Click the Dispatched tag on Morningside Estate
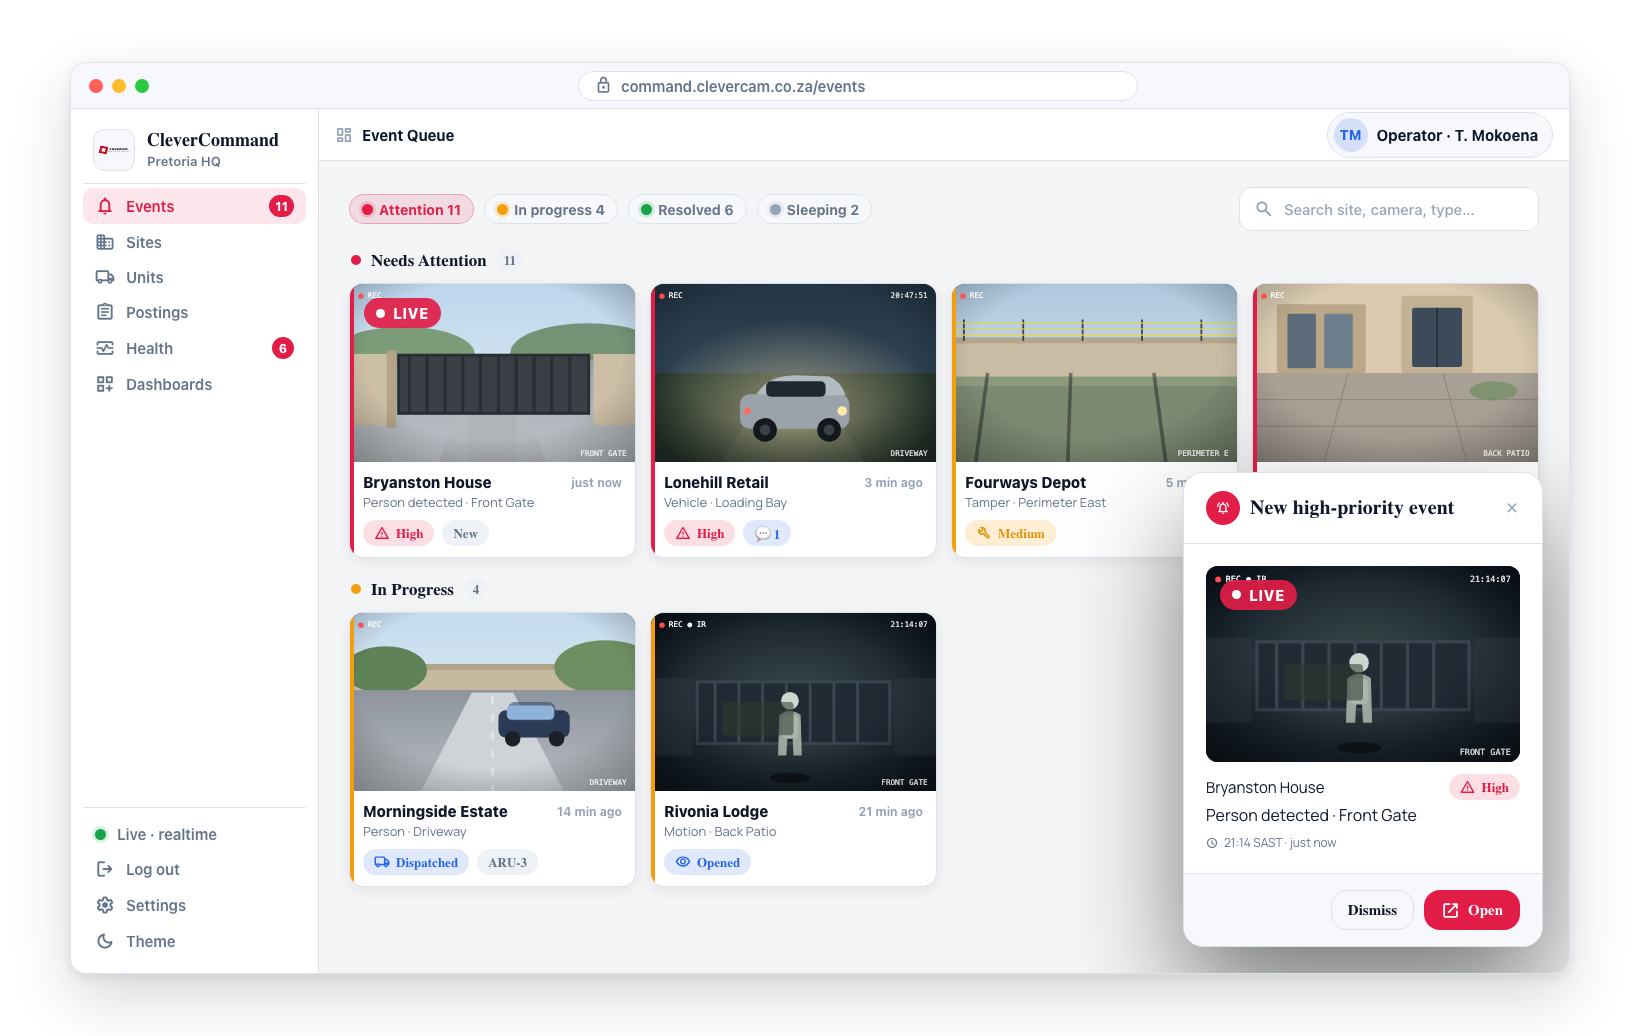Screen dimensions: 1640x1036 point(416,862)
